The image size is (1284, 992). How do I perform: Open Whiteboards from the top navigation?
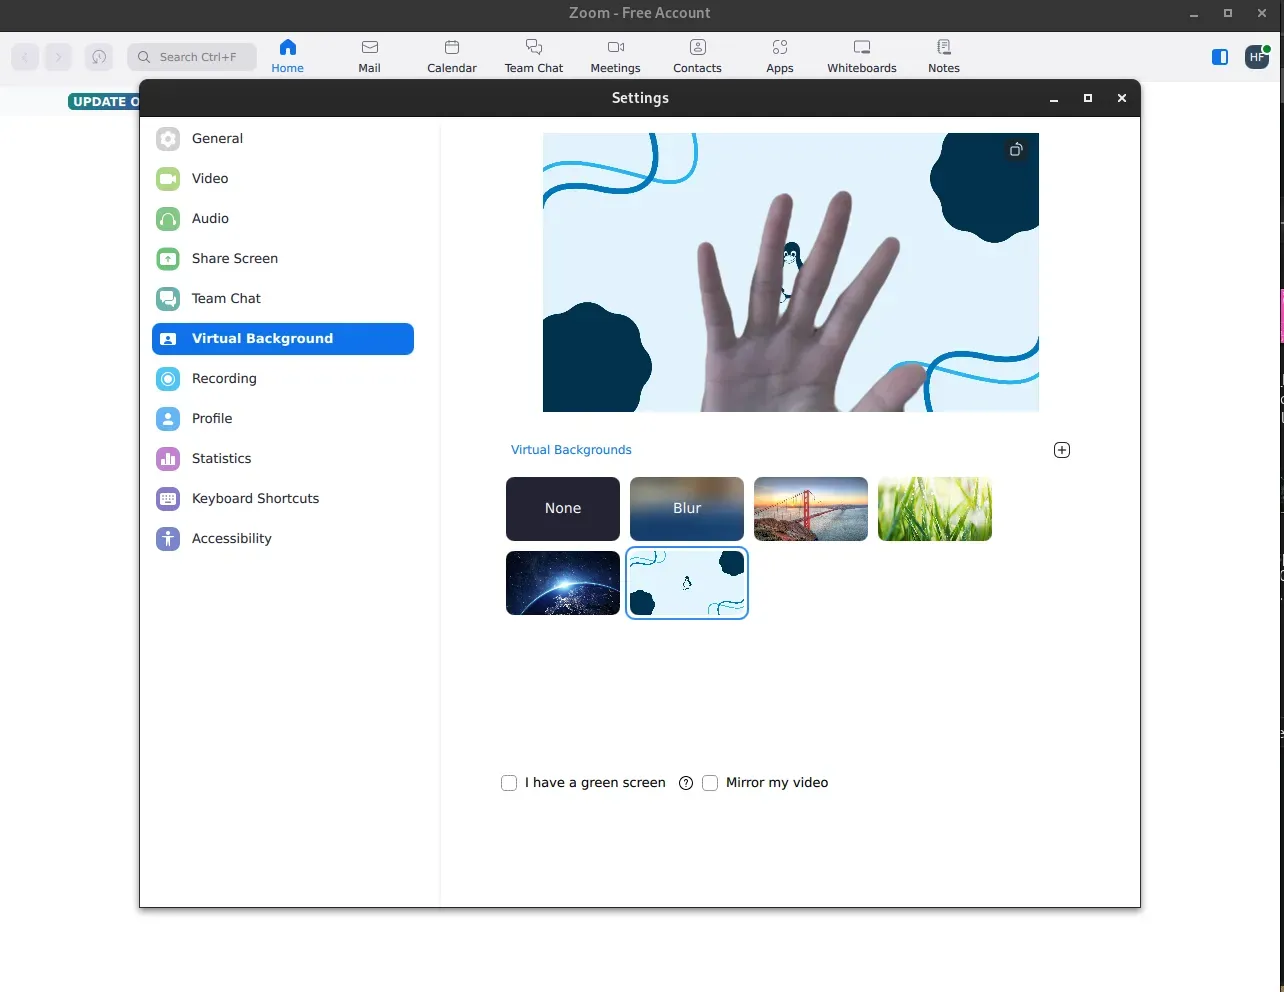(861, 56)
